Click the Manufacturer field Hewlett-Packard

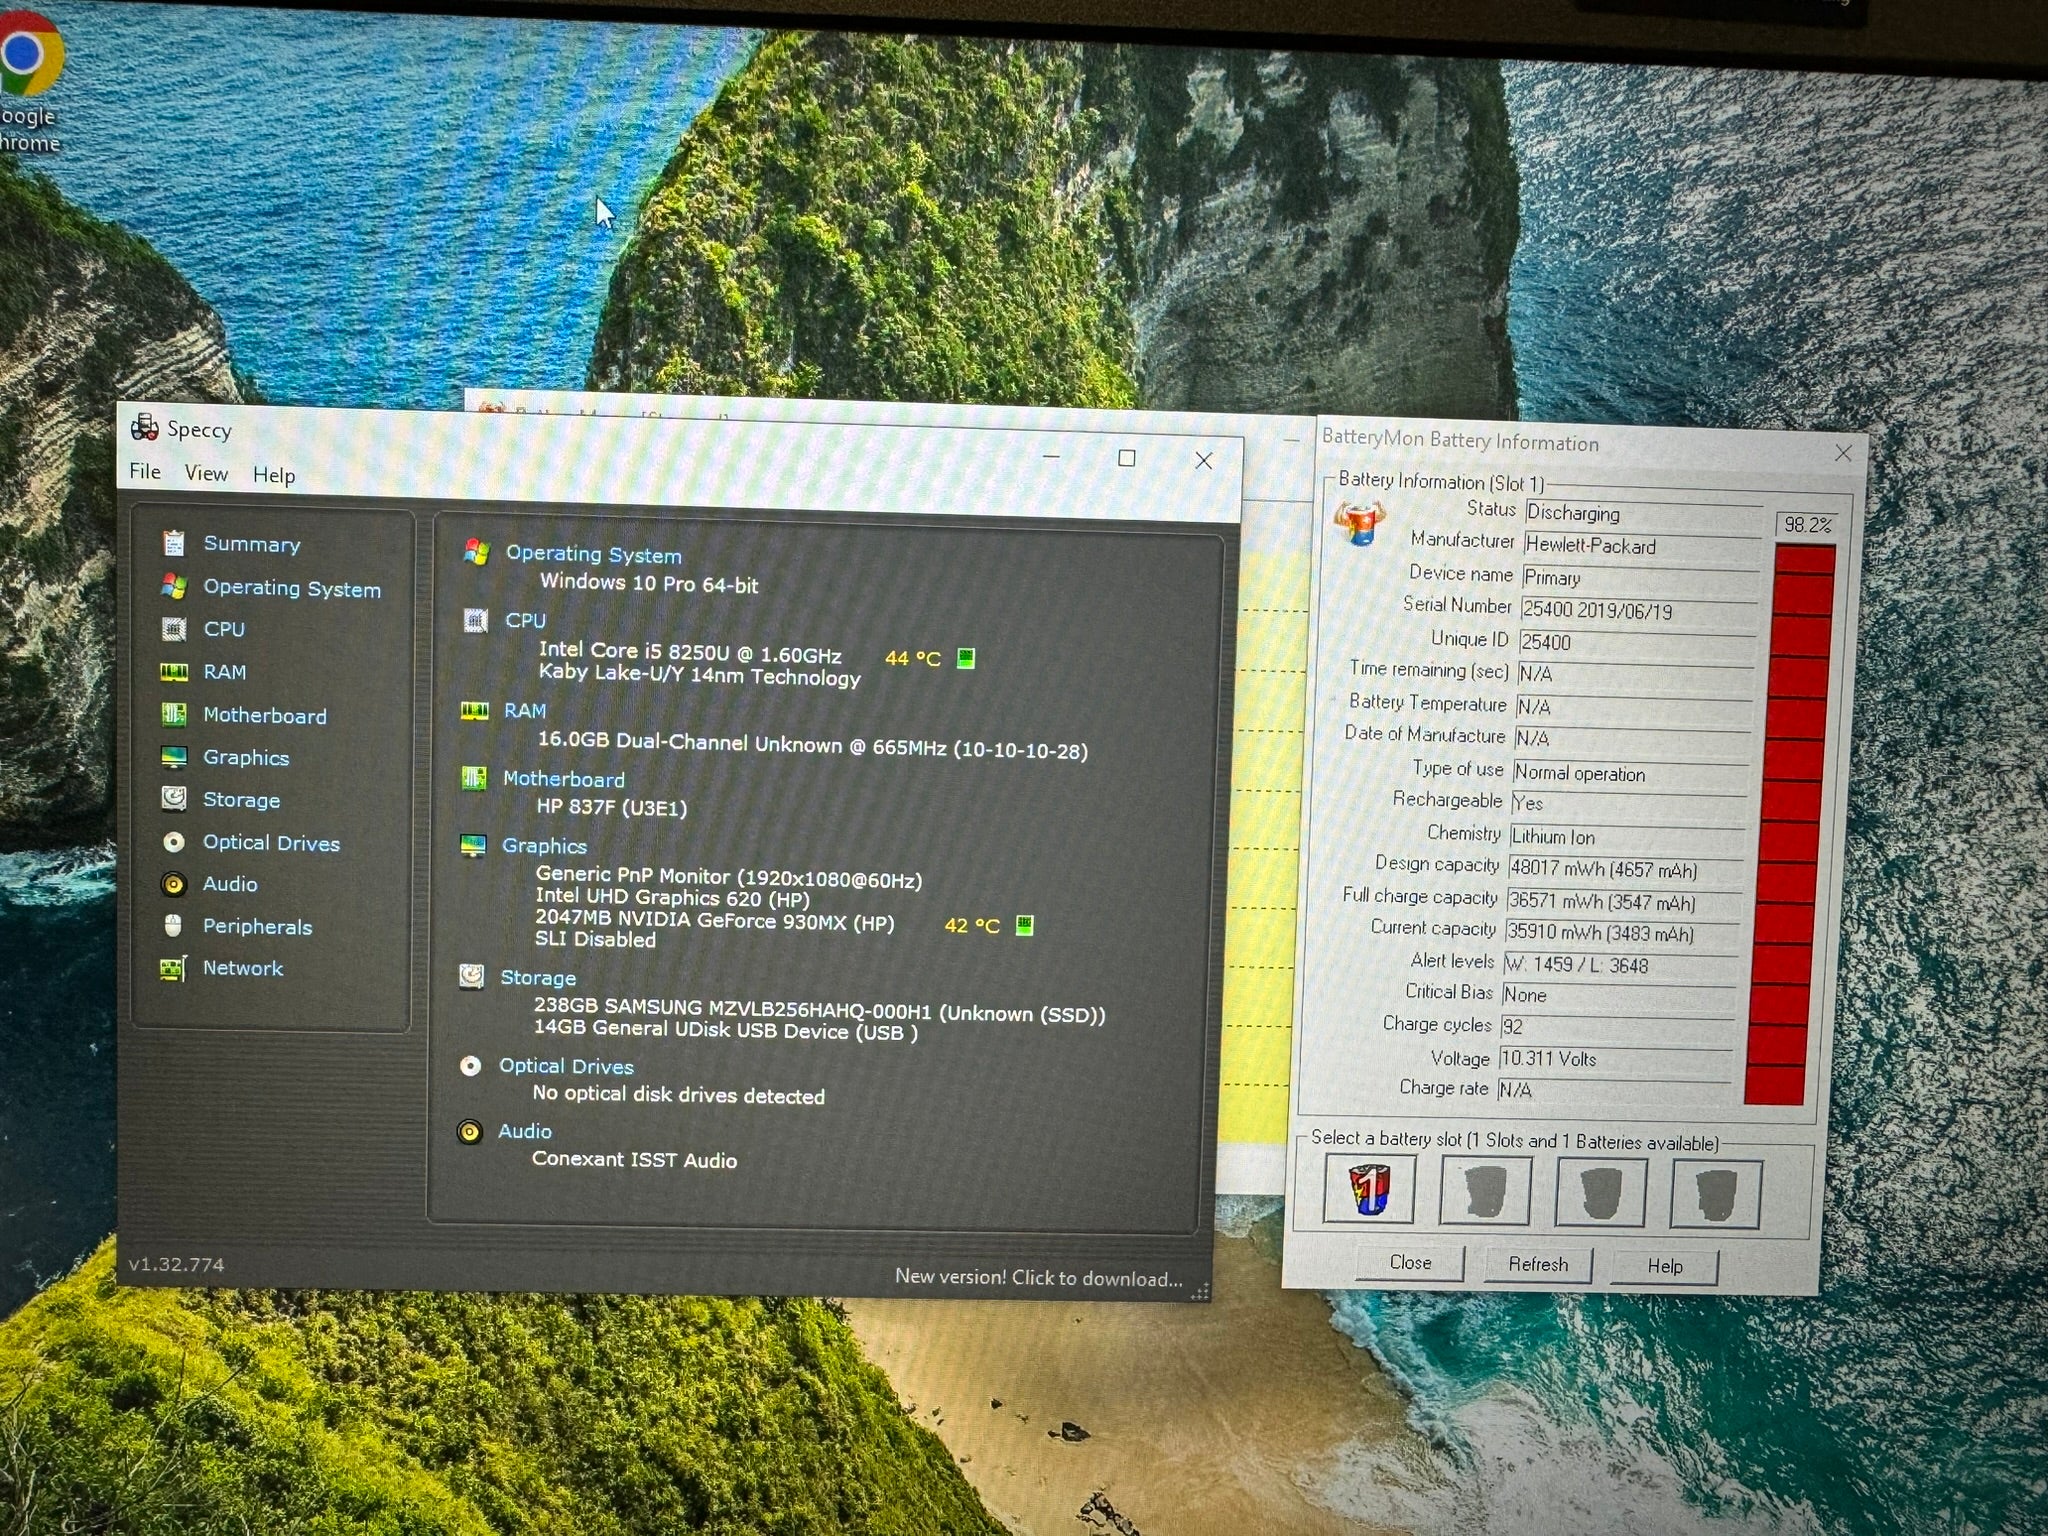point(1641,547)
